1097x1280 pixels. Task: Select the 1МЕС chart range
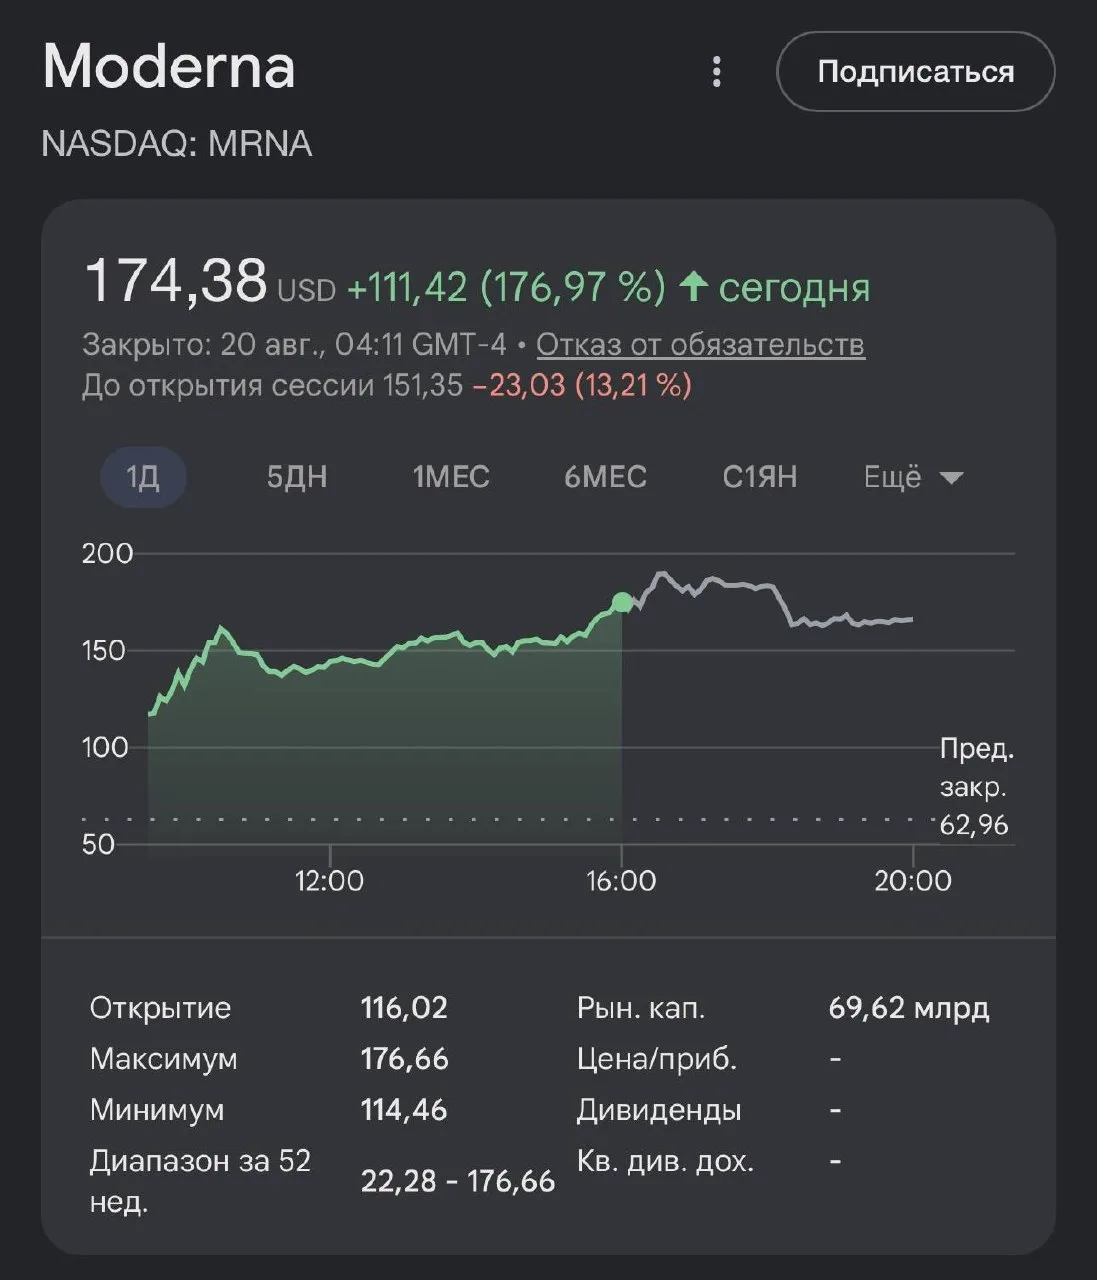point(451,477)
